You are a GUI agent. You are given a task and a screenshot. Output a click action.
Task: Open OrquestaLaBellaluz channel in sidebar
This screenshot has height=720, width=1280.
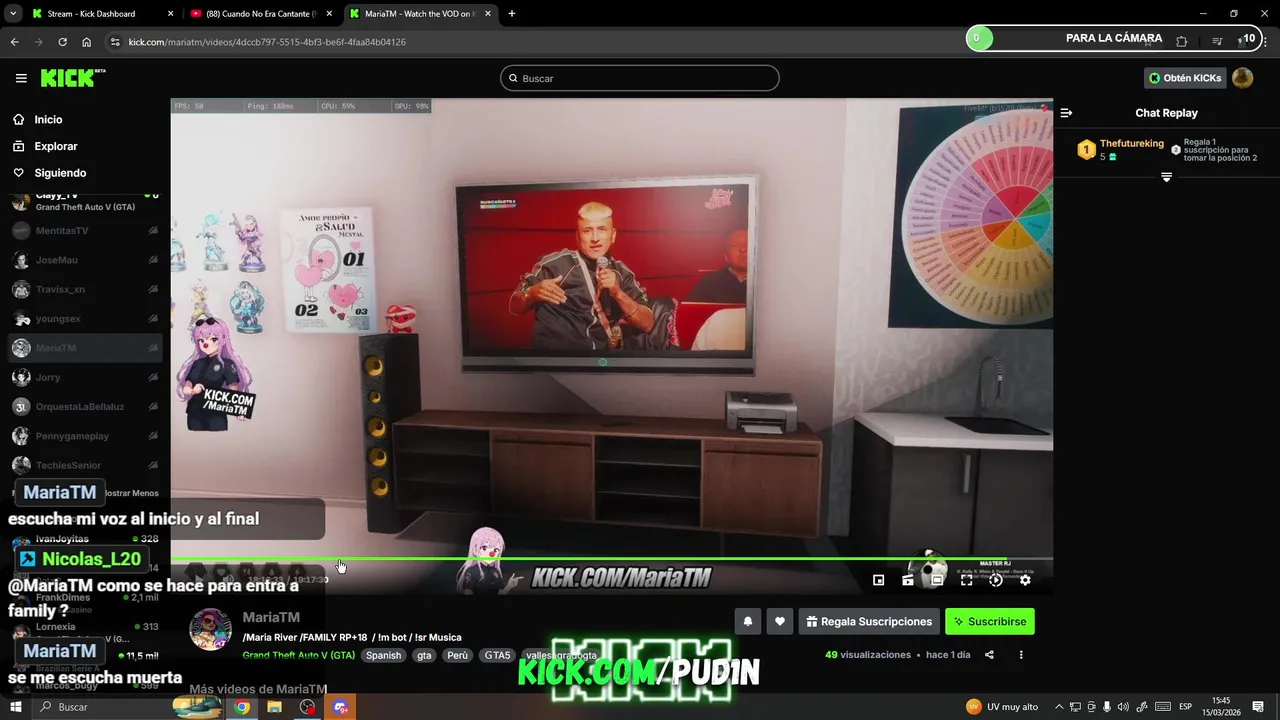click(85, 407)
